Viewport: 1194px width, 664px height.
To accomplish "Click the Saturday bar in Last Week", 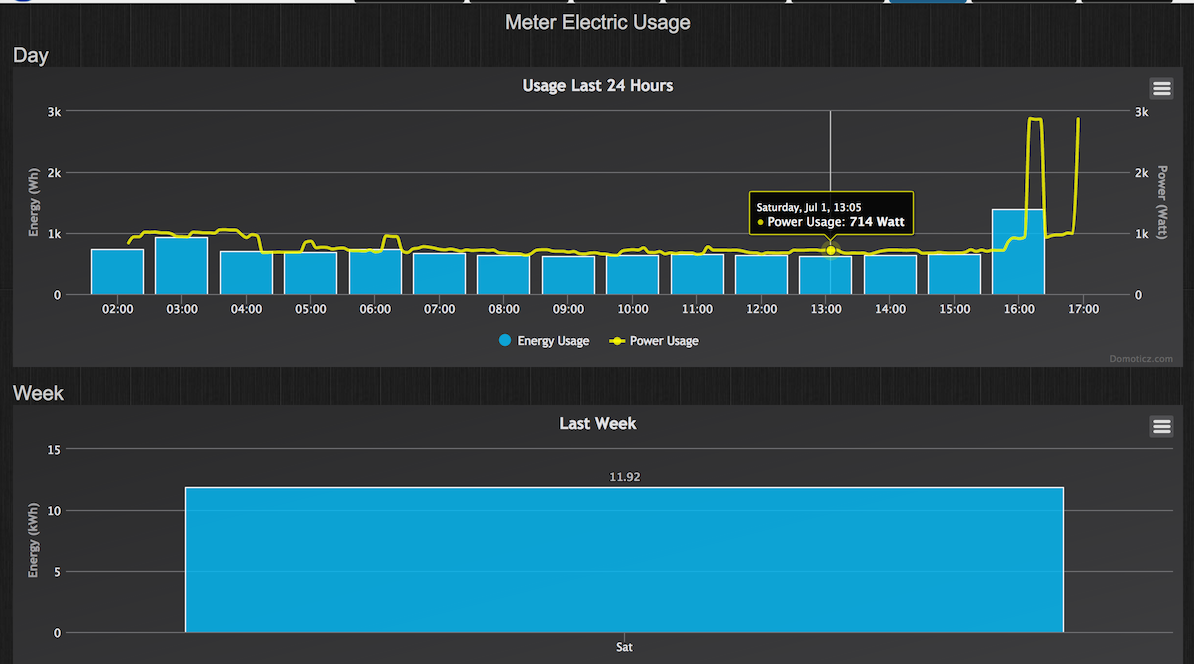I will (x=624, y=560).
